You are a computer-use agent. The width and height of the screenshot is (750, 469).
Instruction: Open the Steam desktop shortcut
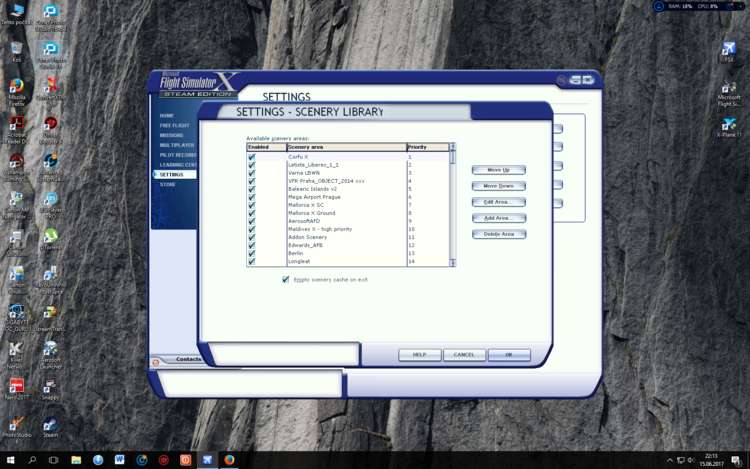click(50, 425)
